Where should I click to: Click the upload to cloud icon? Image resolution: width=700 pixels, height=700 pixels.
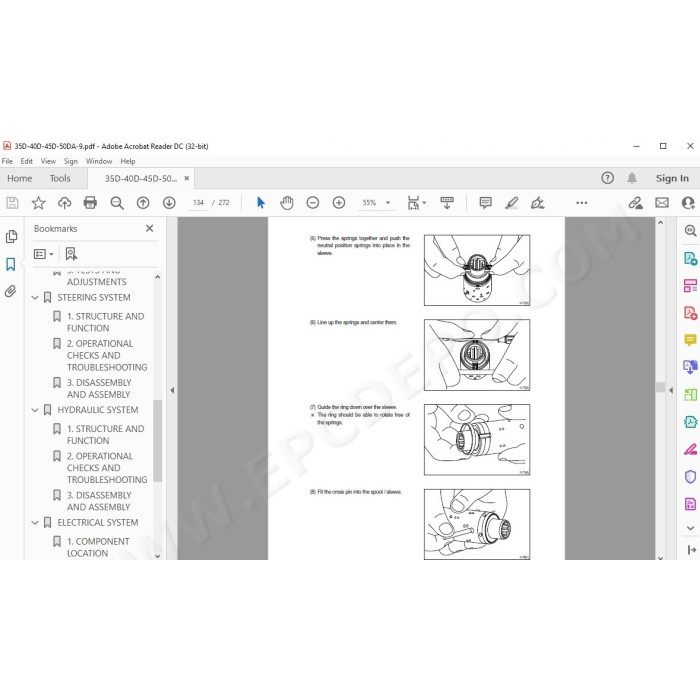[65, 203]
